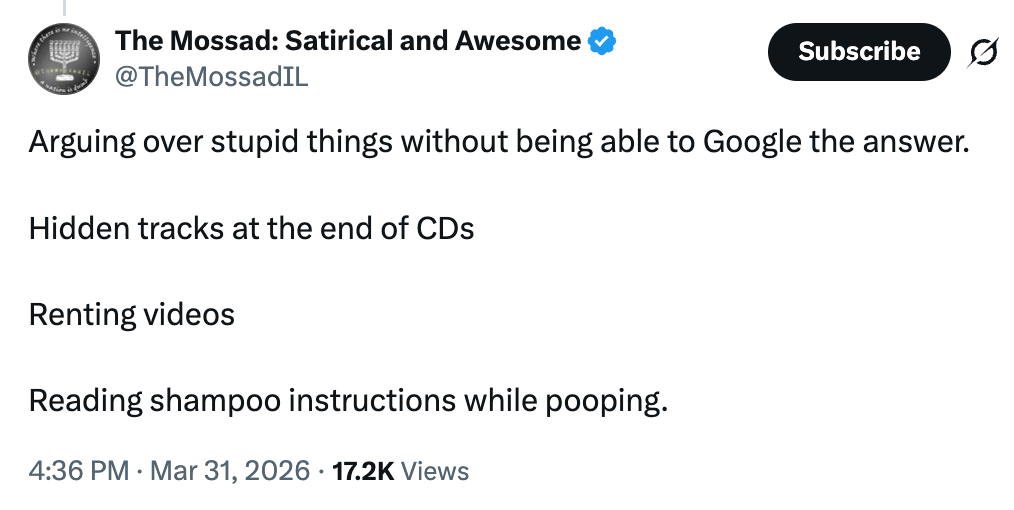Visit the @TheMossadIL handle link
The image size is (1014, 510).
[212, 77]
